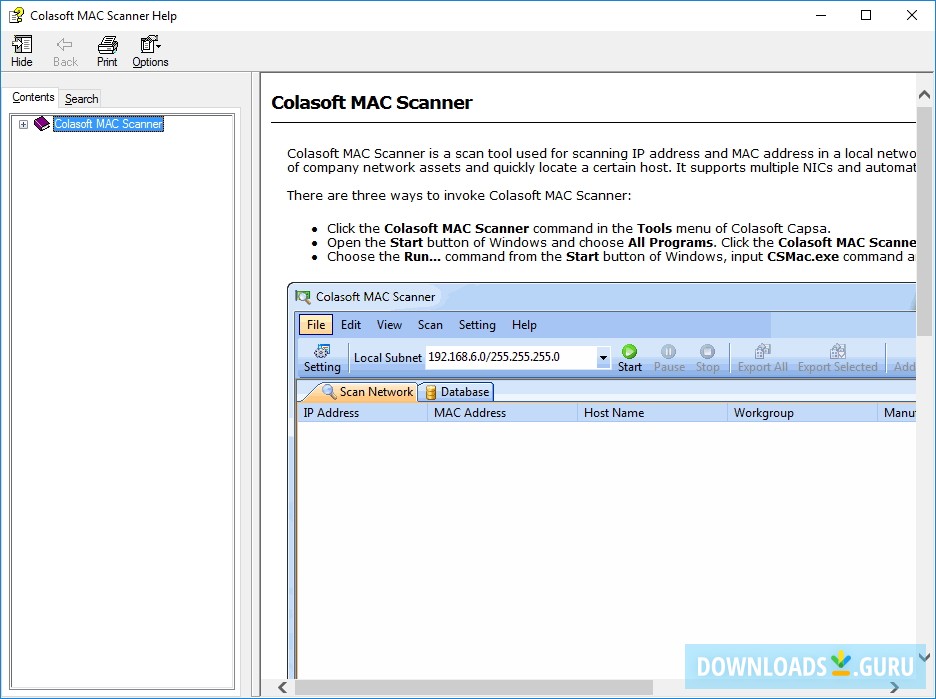Click the bold "Tools" word in first bullet
The image size is (936, 699).
click(x=654, y=228)
